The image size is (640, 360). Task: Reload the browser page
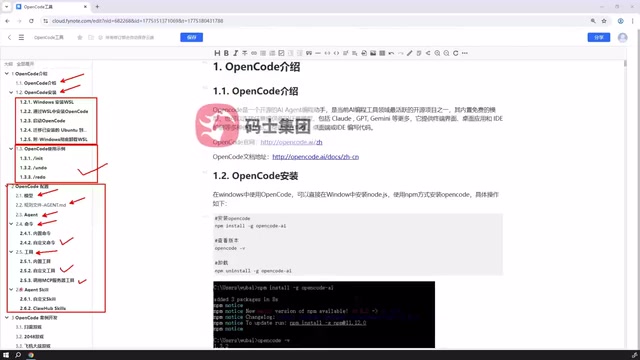31,21
